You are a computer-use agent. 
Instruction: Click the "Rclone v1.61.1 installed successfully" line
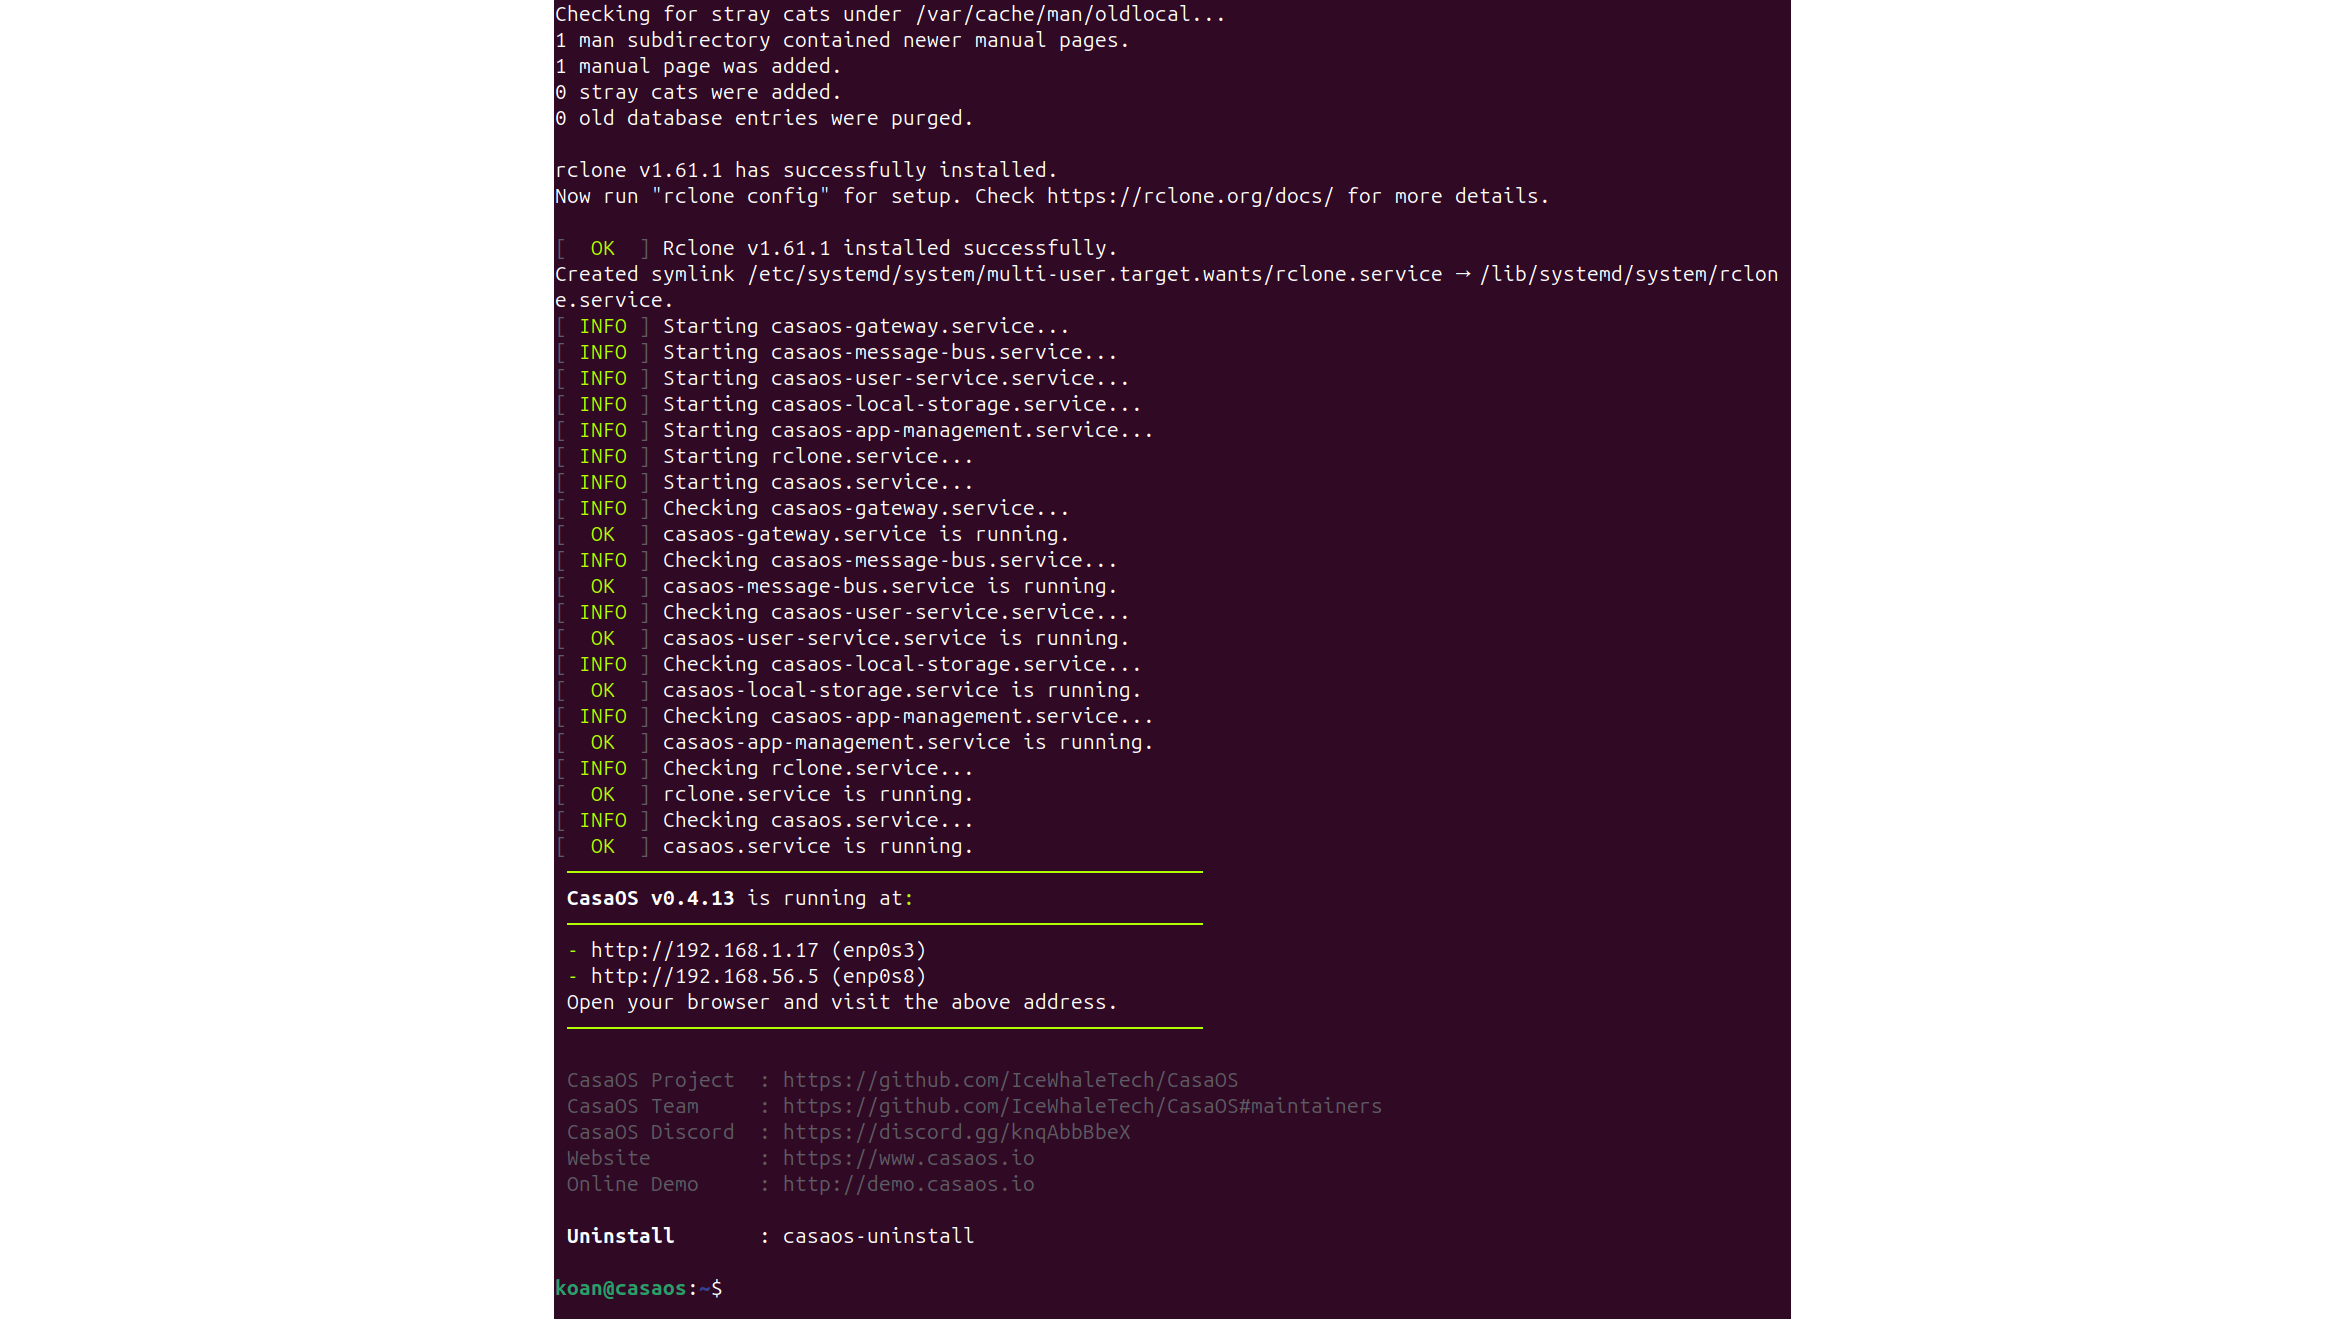pos(888,248)
